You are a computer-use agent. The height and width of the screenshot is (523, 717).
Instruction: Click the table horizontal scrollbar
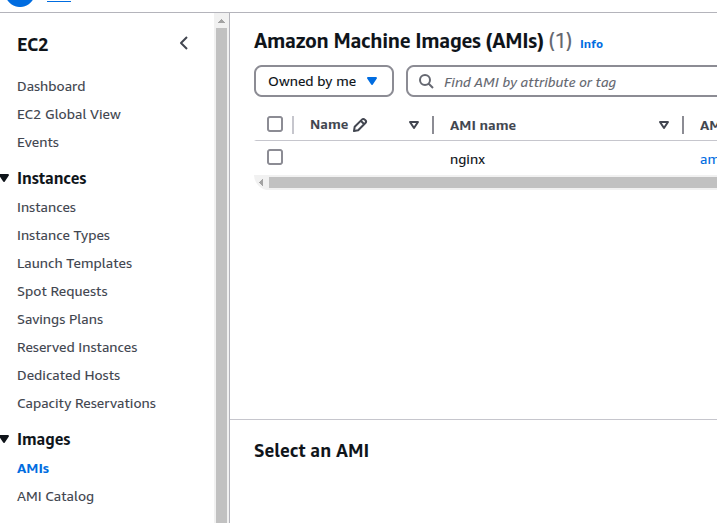(x=493, y=182)
